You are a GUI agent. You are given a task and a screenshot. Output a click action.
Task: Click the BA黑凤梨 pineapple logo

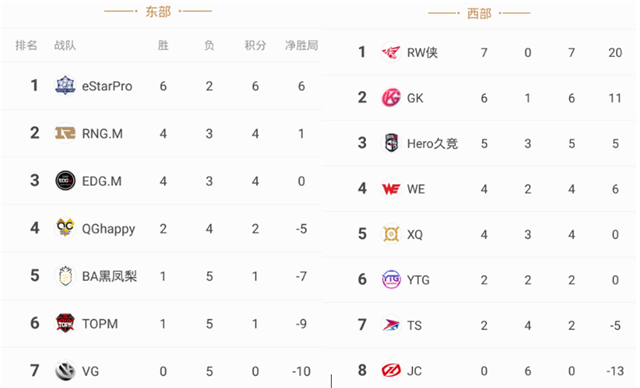point(65,276)
